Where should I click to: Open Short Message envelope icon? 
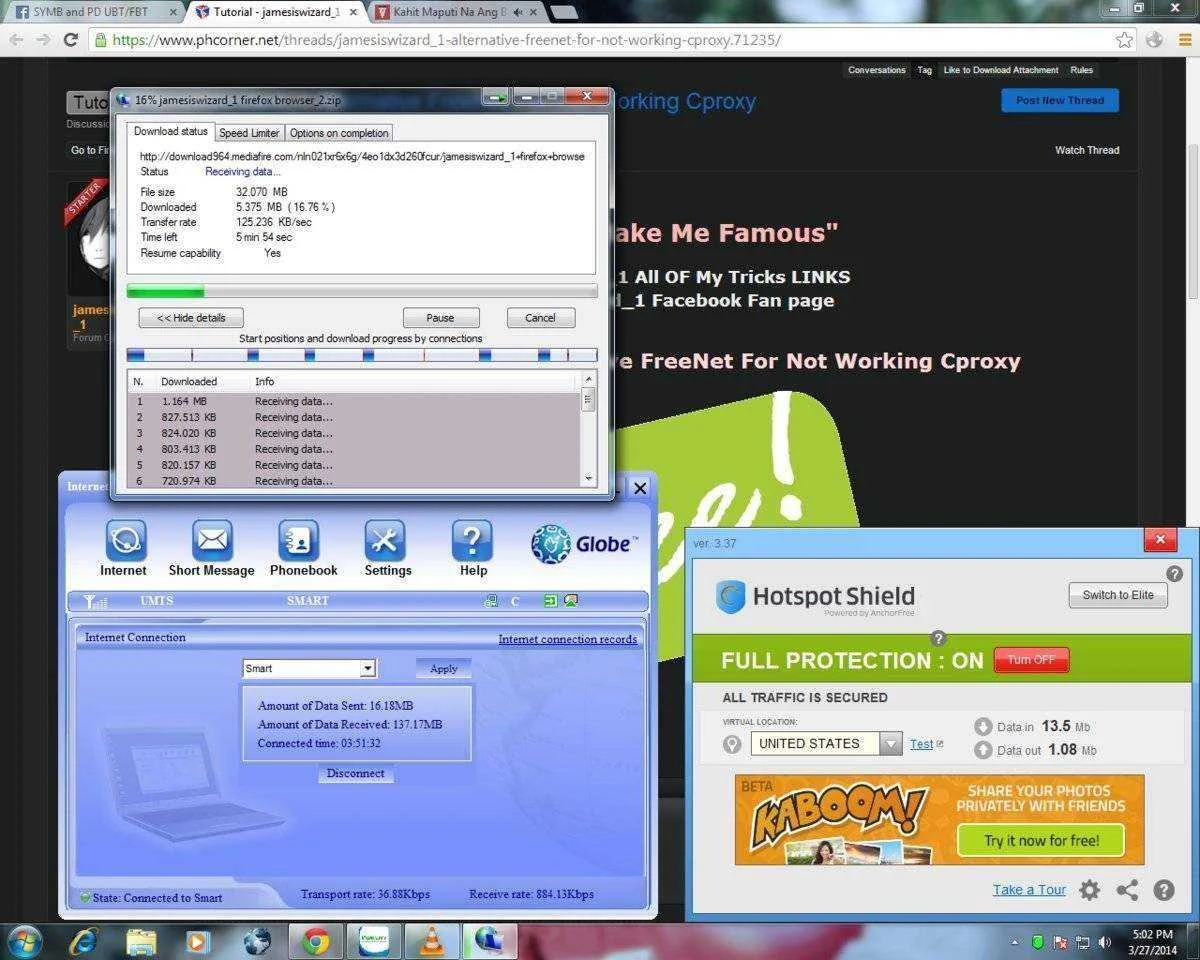click(212, 541)
